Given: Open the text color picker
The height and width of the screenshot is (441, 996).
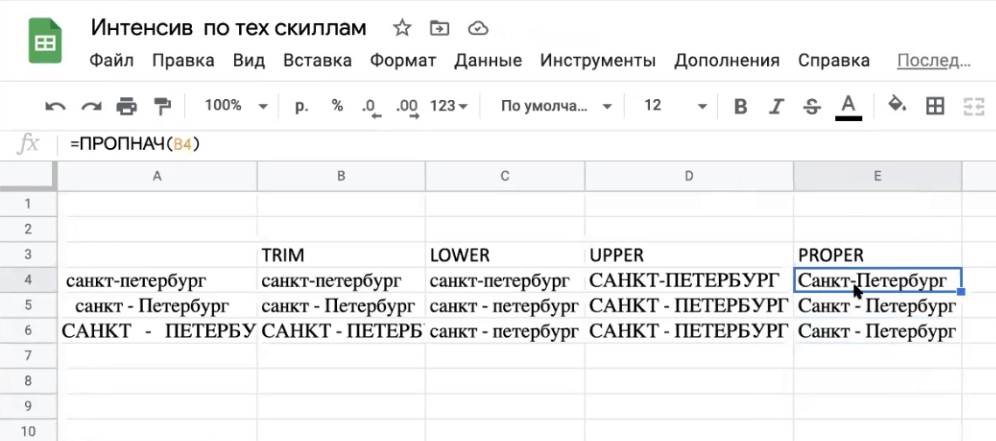Looking at the screenshot, I should 848,107.
